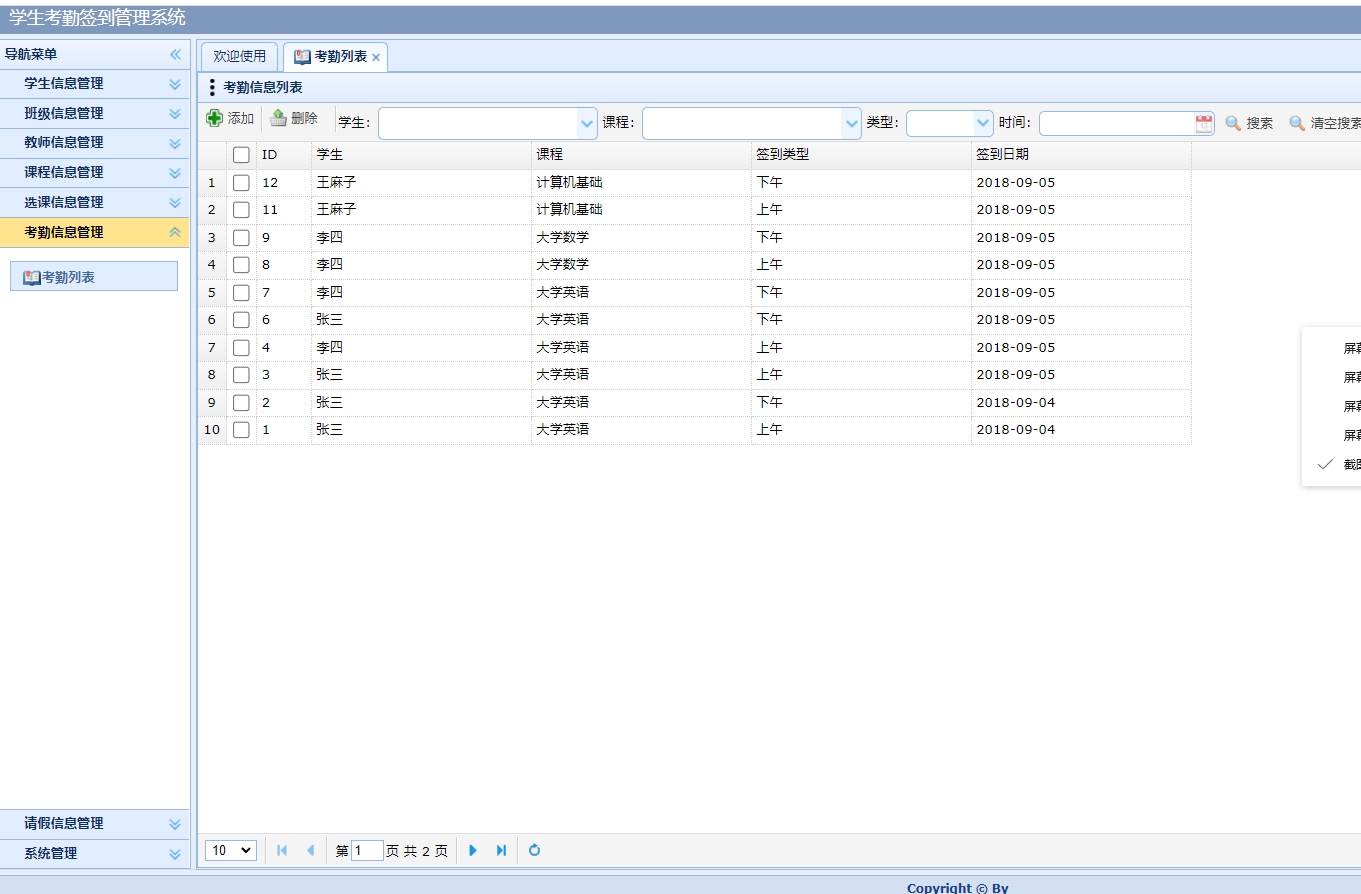The image size is (1361, 894).
Task: Check the row with ID 4
Action: click(x=241, y=348)
